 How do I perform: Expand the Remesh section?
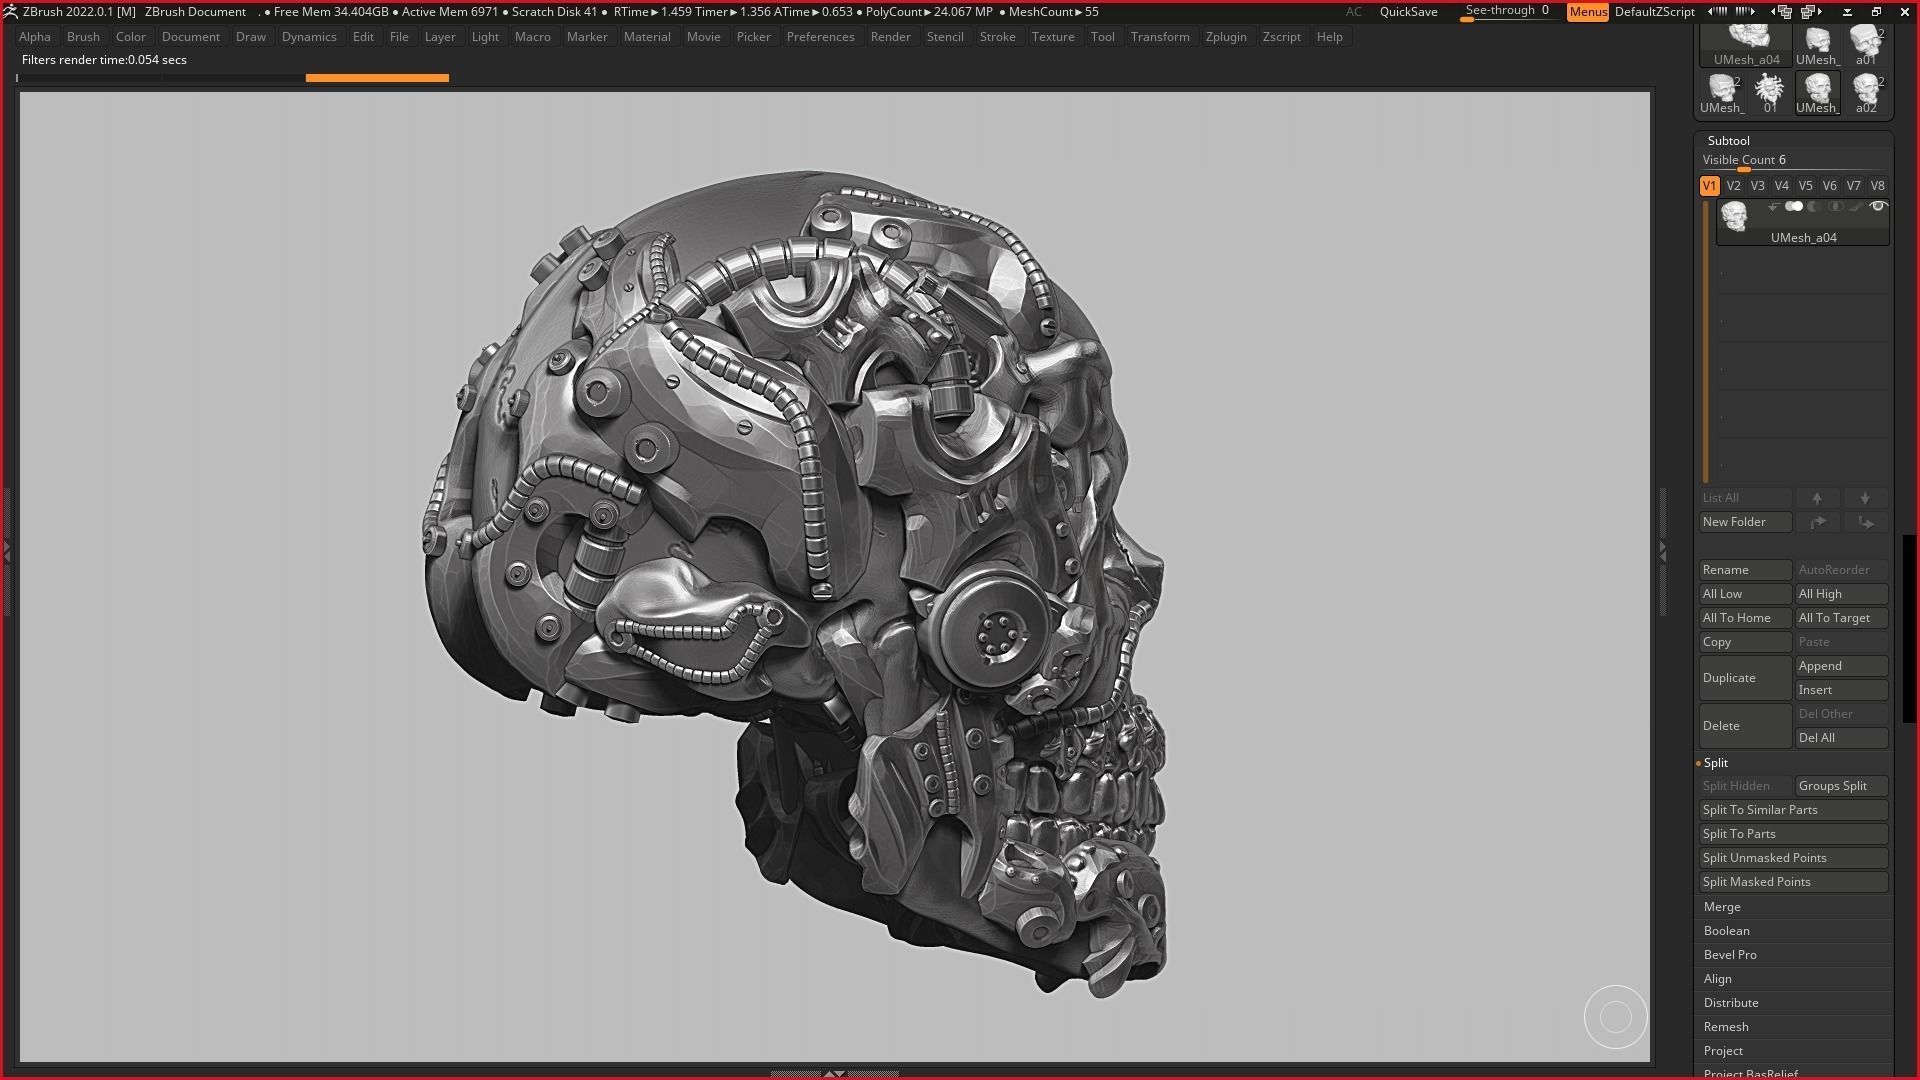tap(1726, 1027)
